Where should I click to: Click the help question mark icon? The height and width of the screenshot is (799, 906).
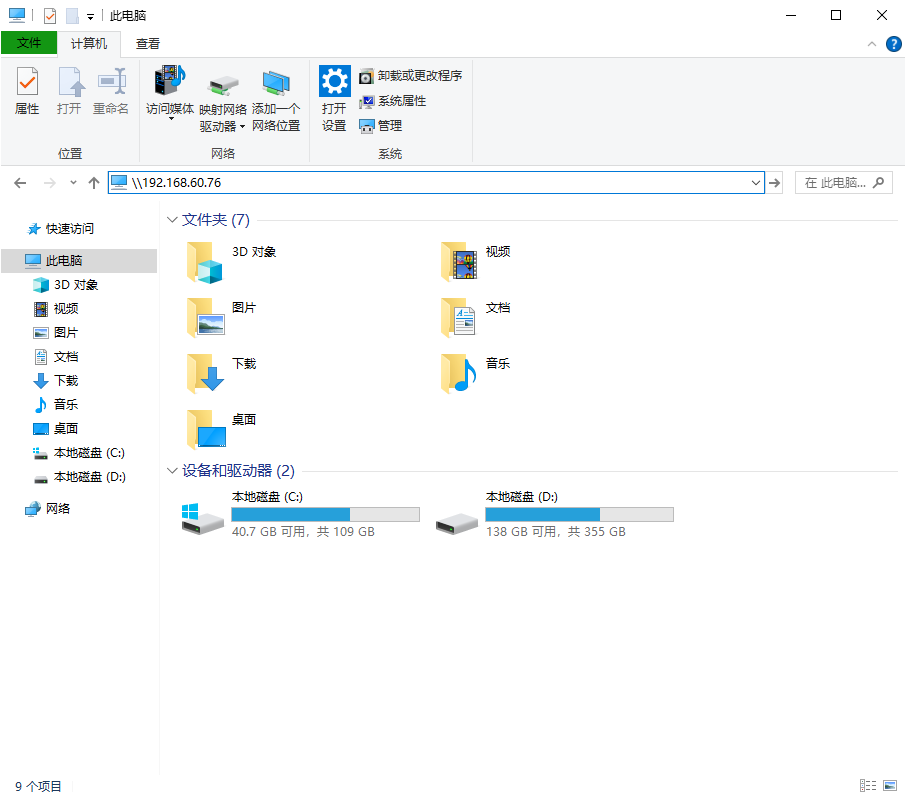coord(892,44)
